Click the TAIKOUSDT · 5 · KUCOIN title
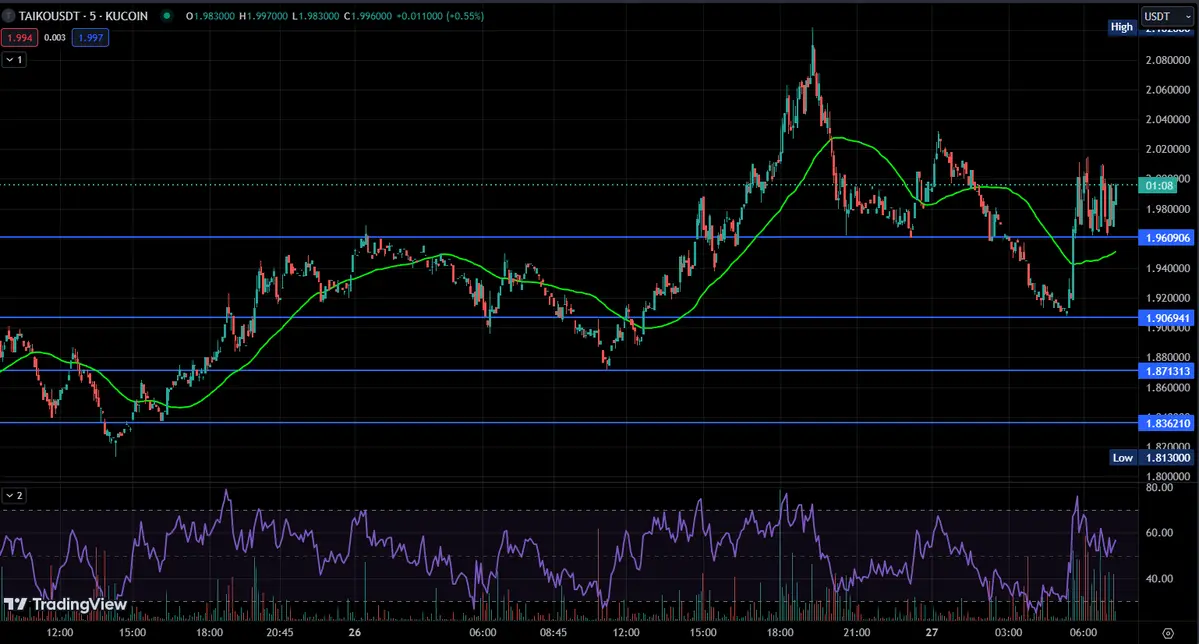This screenshot has height=644, width=1199. click(83, 15)
